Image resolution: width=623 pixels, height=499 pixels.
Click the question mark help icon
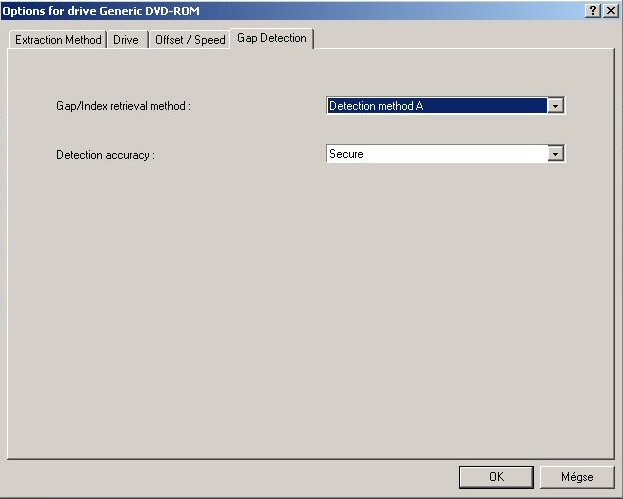594,10
